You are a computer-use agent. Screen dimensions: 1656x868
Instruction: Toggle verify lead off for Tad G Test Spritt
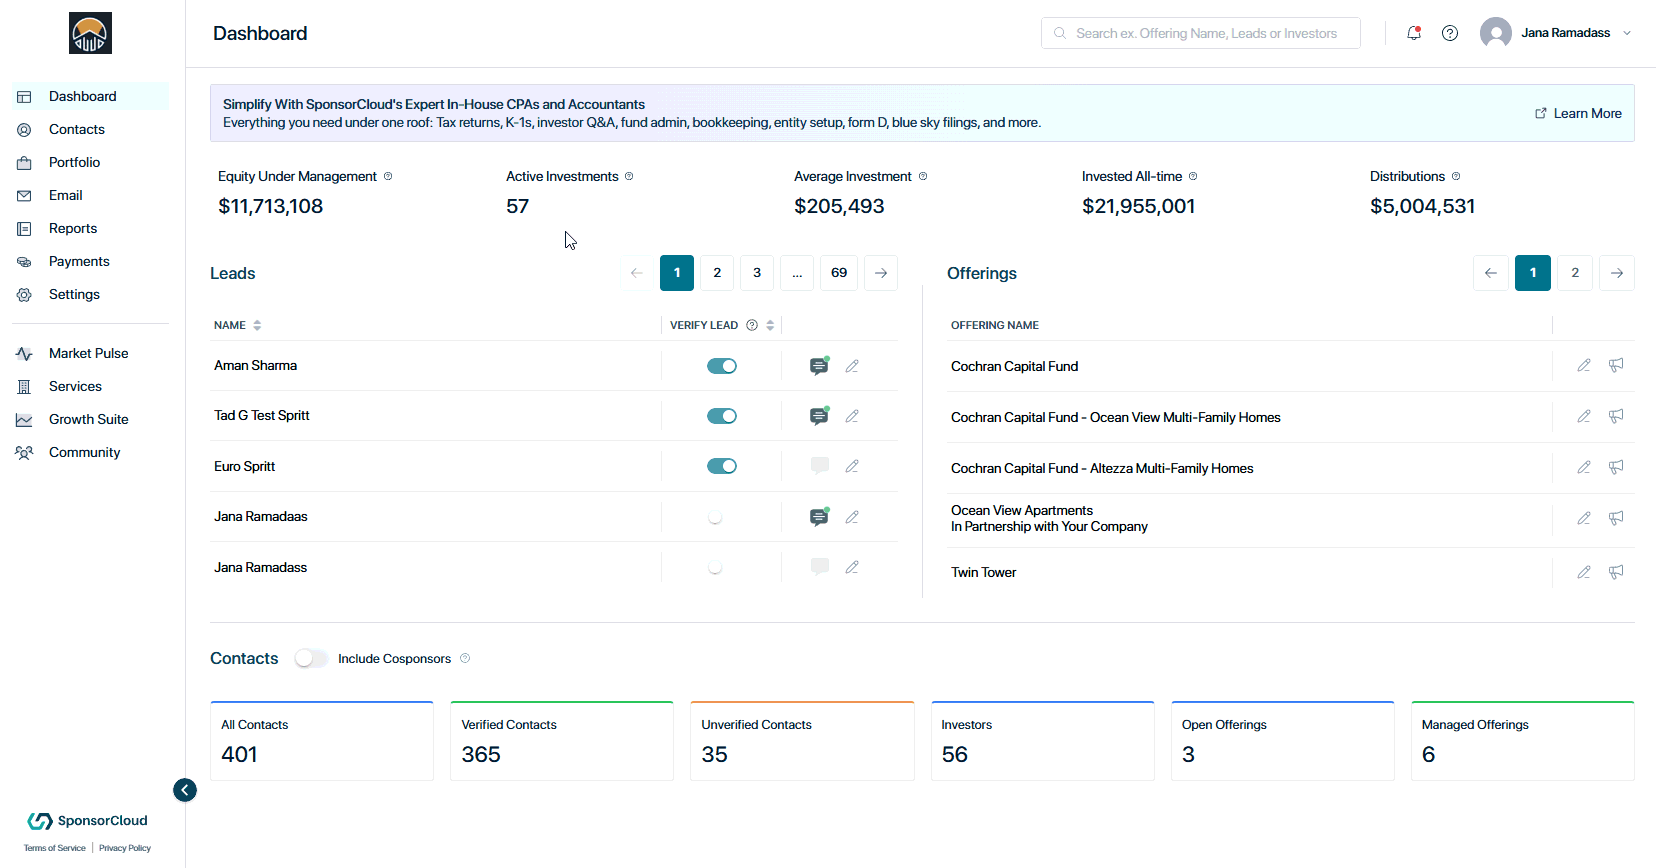tap(722, 416)
